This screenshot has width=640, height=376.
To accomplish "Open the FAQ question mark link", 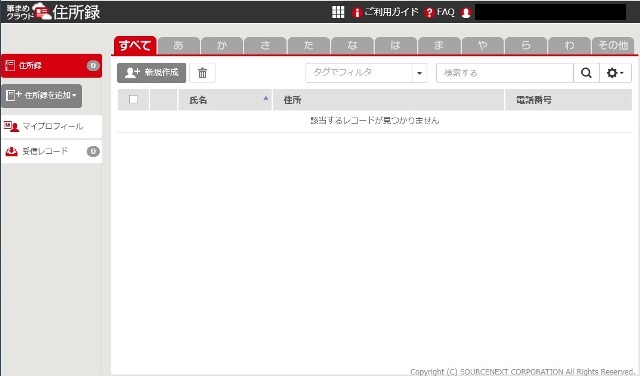I will [439, 12].
